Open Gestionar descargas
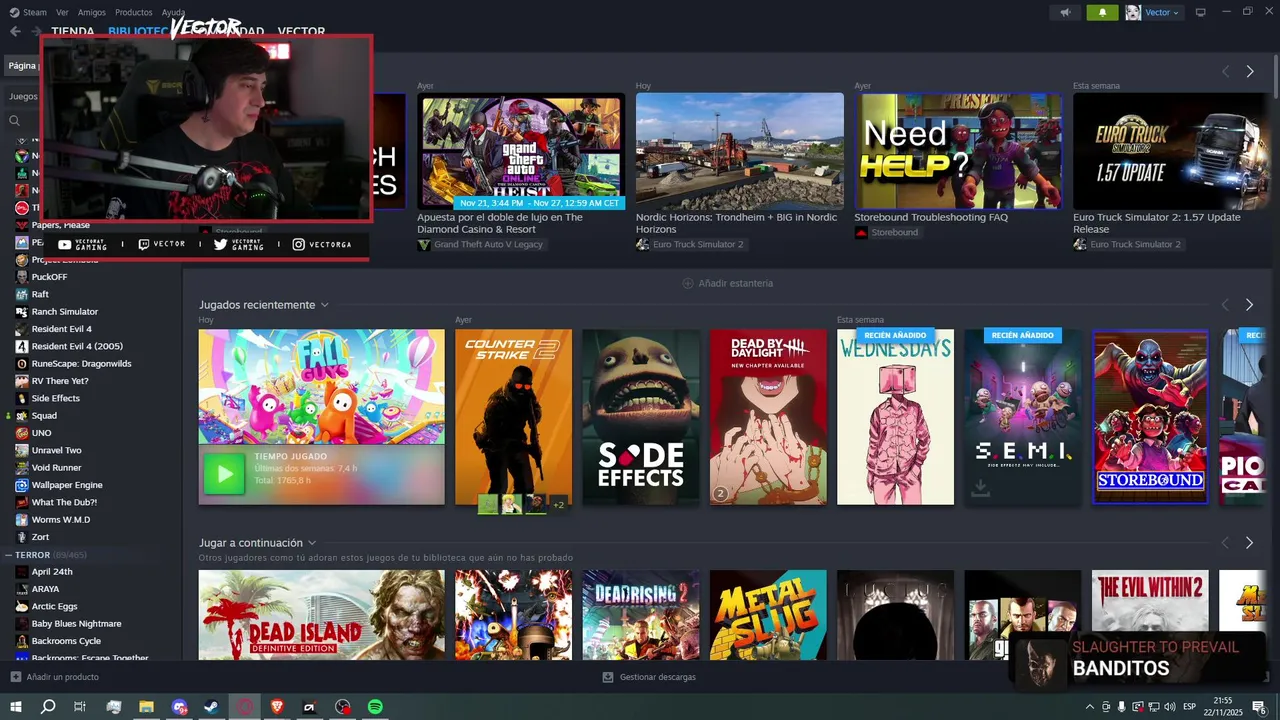Viewport: 1280px width, 720px height. (649, 677)
